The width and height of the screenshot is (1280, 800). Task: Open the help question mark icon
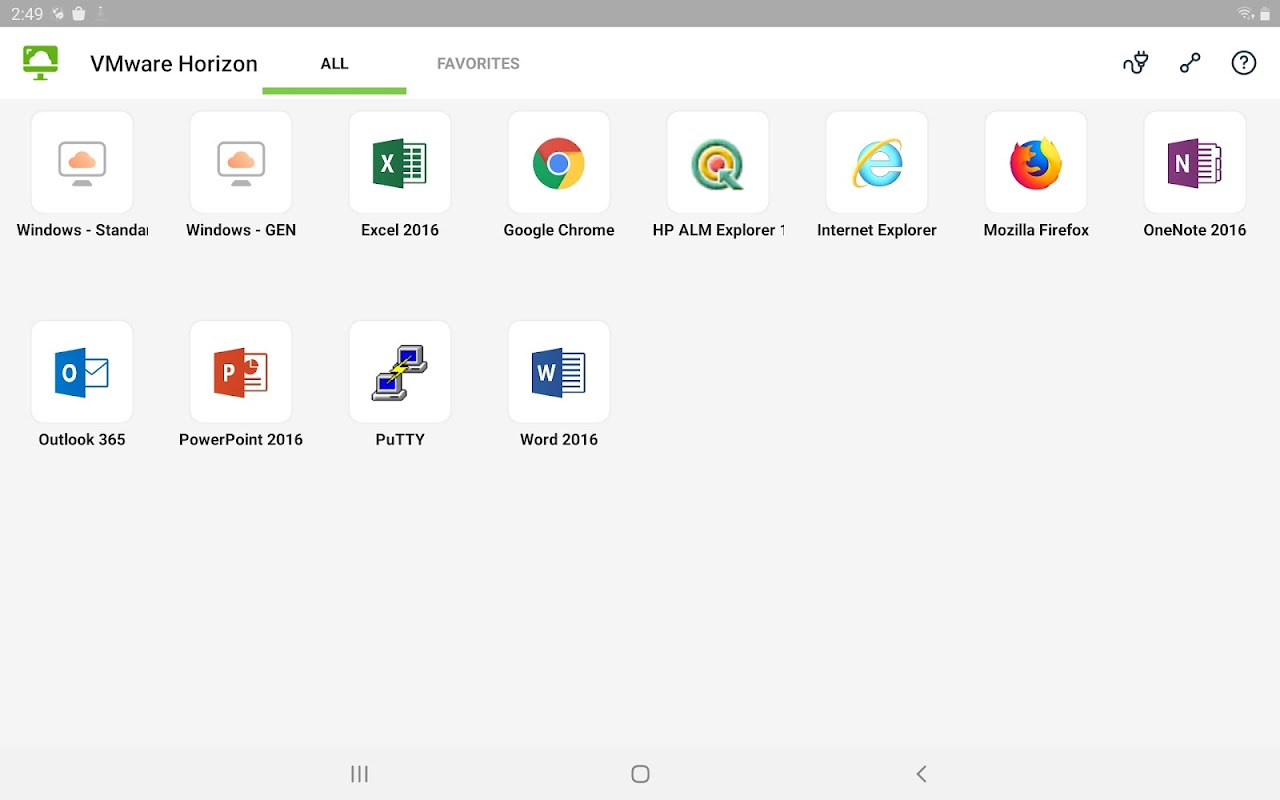(1243, 63)
